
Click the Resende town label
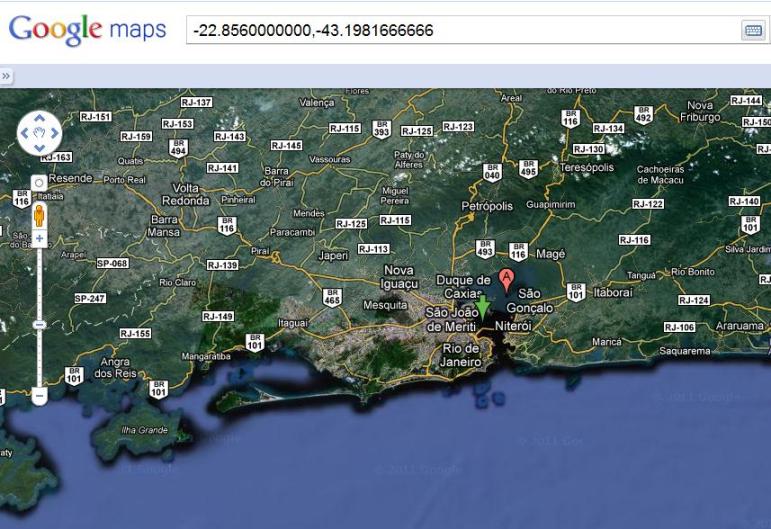pyautogui.click(x=70, y=178)
